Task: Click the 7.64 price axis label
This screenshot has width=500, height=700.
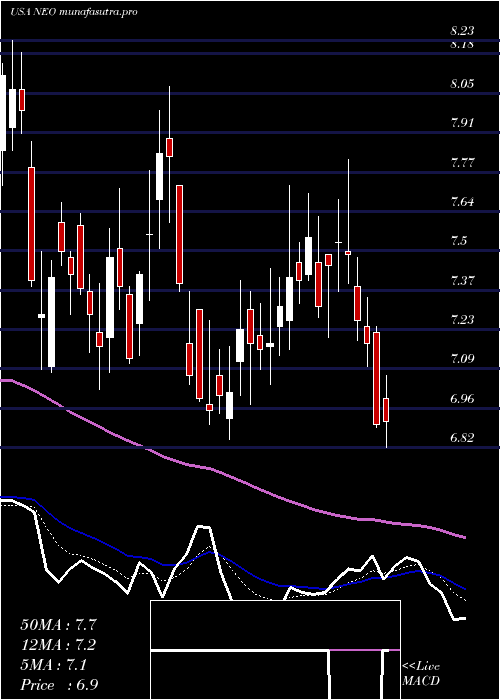Action: [x=462, y=201]
